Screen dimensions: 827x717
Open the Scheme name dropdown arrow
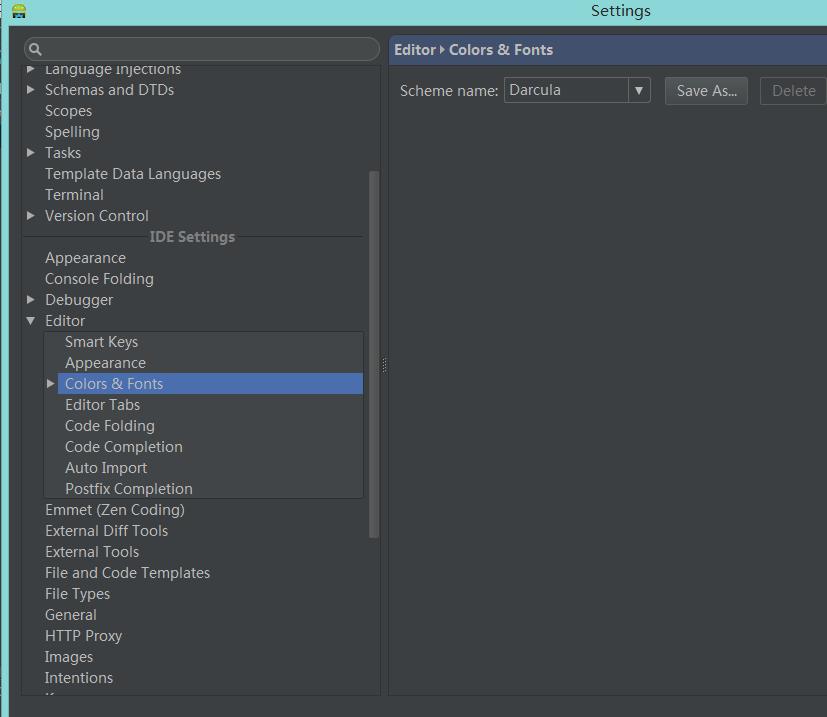coord(639,90)
